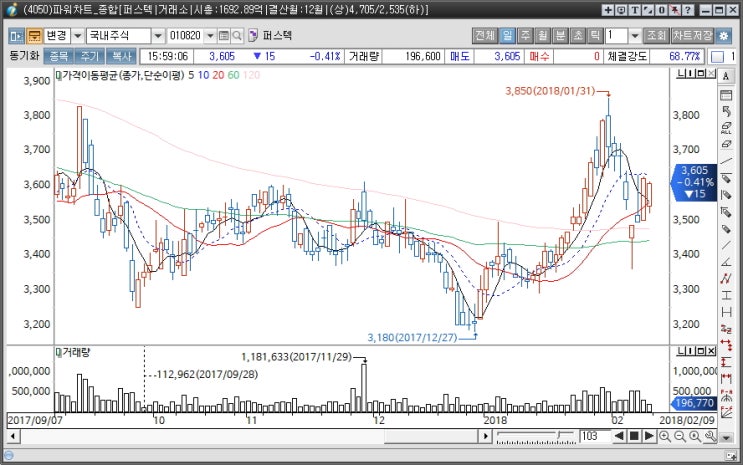Click the erase ALL drawings tool

tap(726, 128)
